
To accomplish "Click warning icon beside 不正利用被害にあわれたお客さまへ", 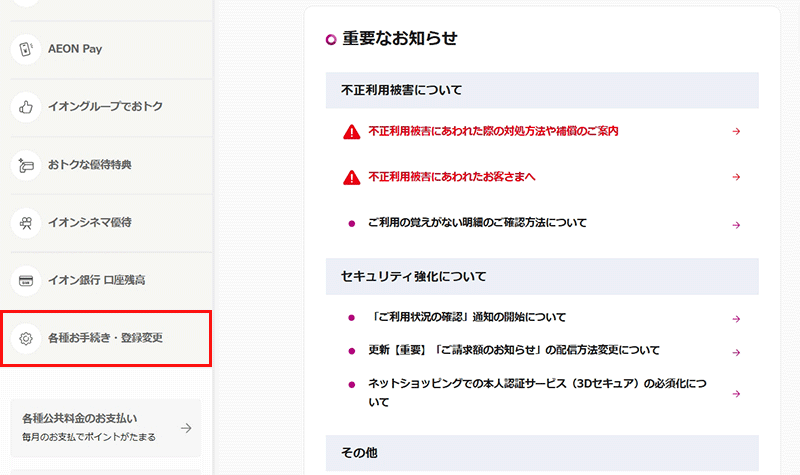I will click(351, 177).
